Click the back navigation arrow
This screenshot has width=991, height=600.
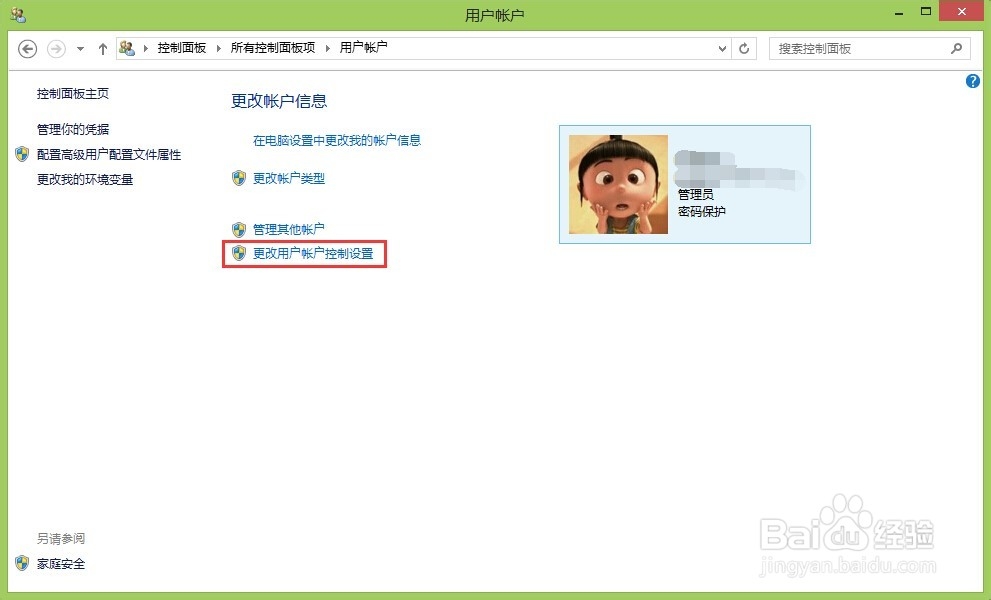click(27, 48)
